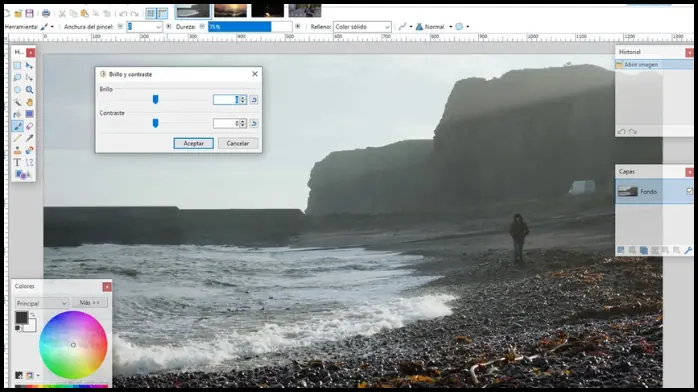The height and width of the screenshot is (392, 698).
Task: Reset the Brillo value
Action: point(254,100)
